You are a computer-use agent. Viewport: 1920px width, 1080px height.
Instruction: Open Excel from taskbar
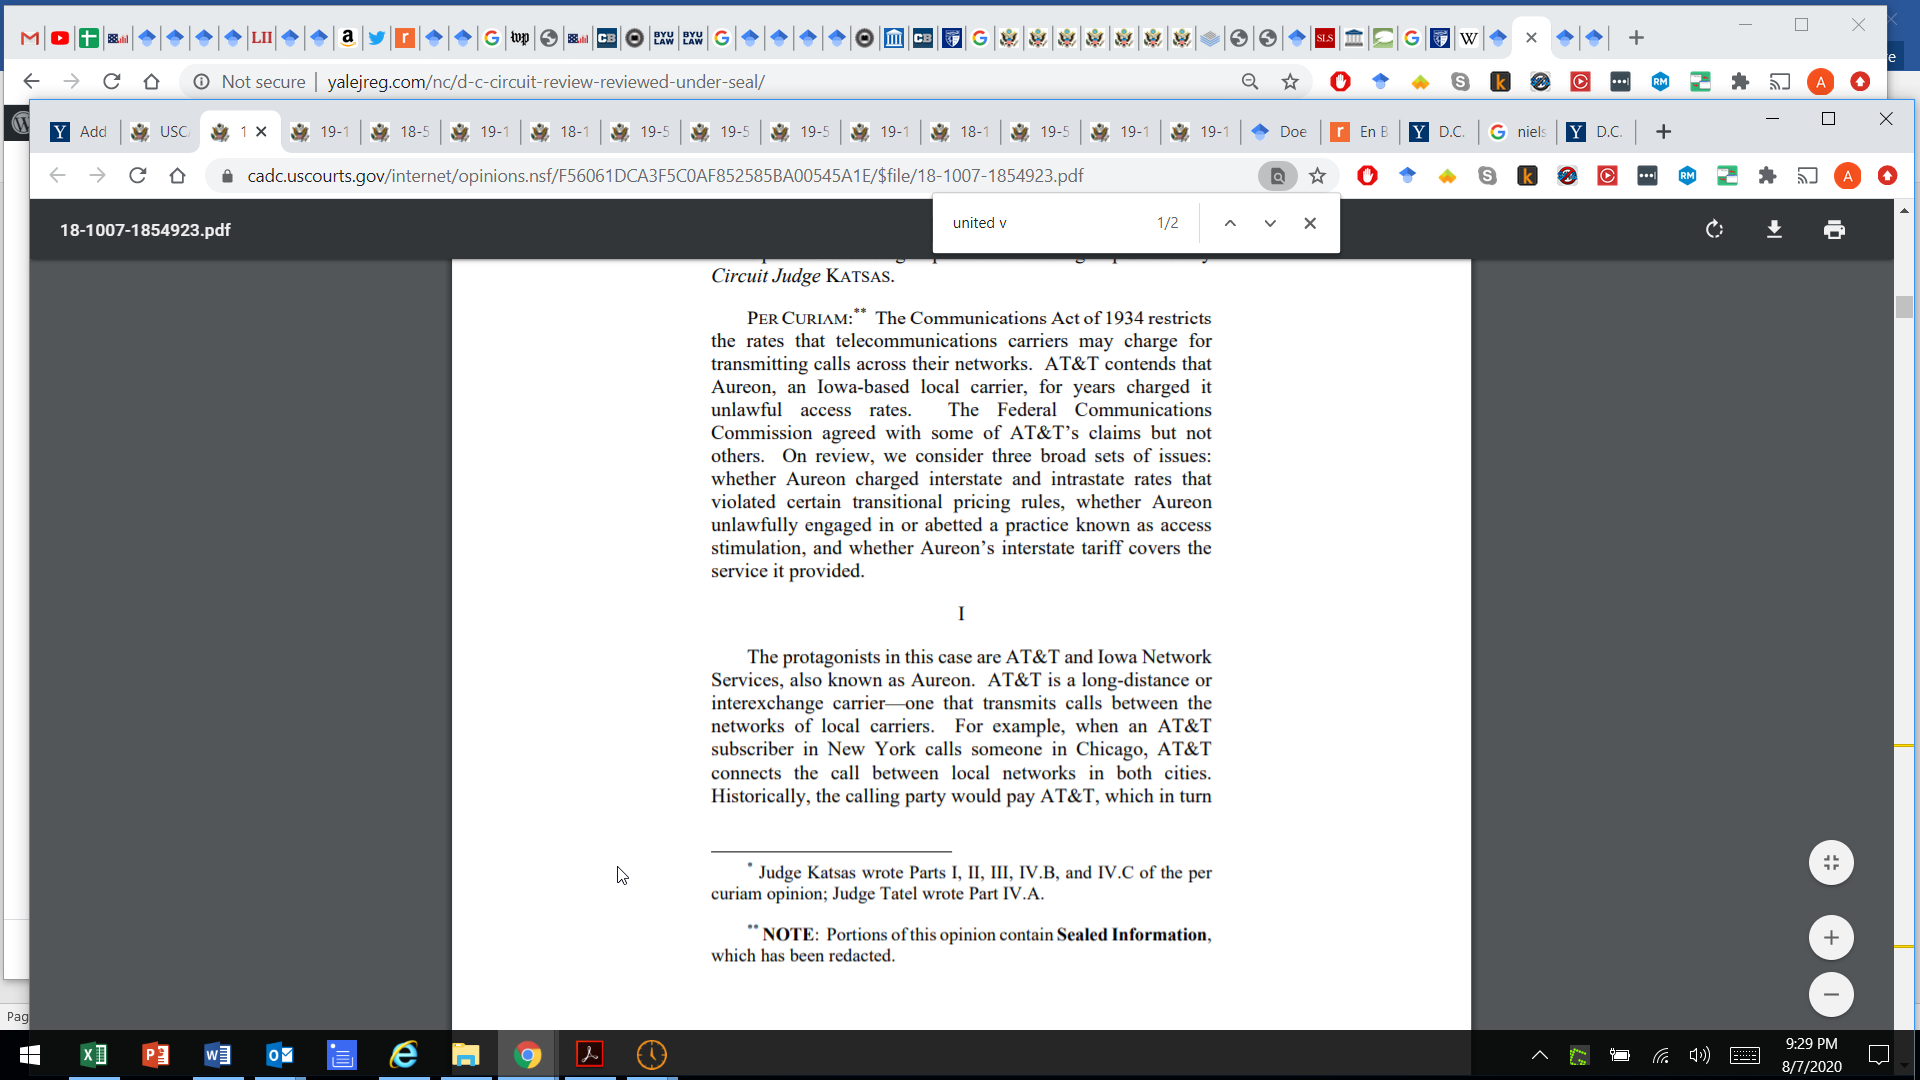(x=93, y=1055)
